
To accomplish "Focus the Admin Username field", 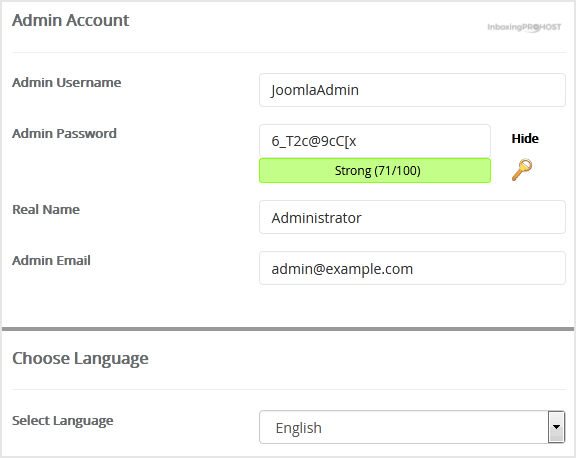I will 412,90.
